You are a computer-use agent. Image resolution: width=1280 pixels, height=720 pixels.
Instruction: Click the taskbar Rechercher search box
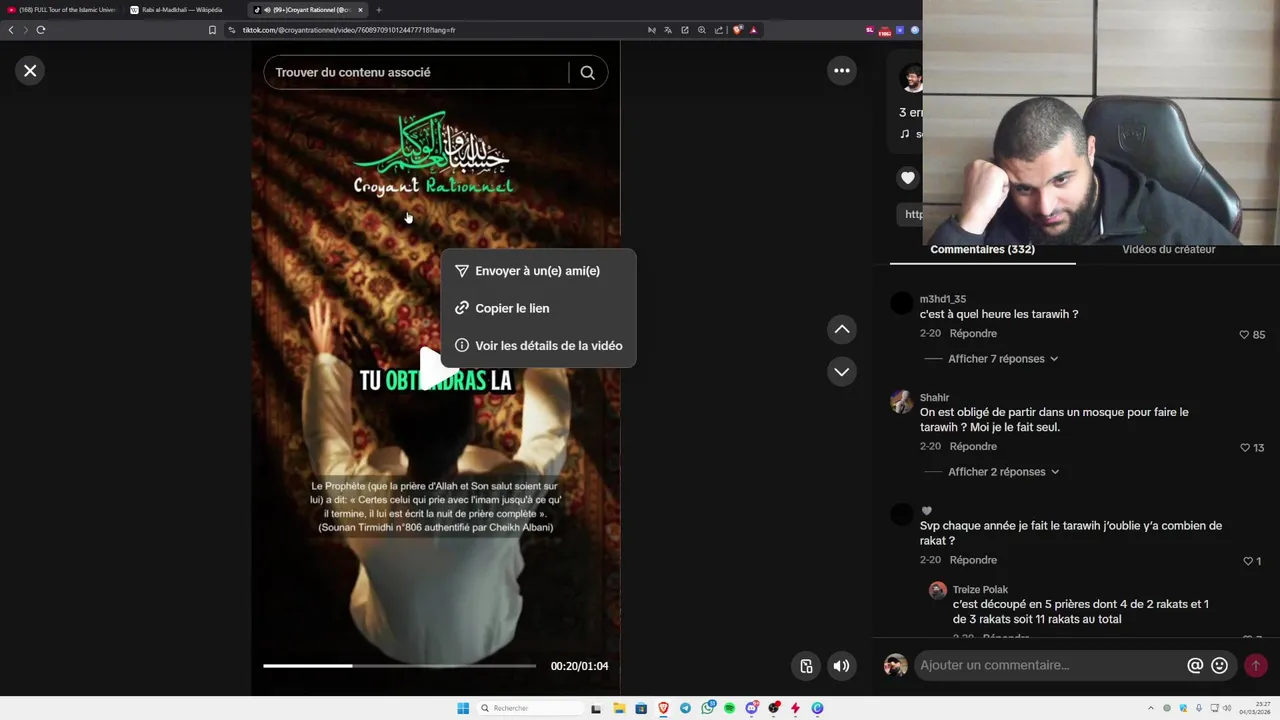528,708
